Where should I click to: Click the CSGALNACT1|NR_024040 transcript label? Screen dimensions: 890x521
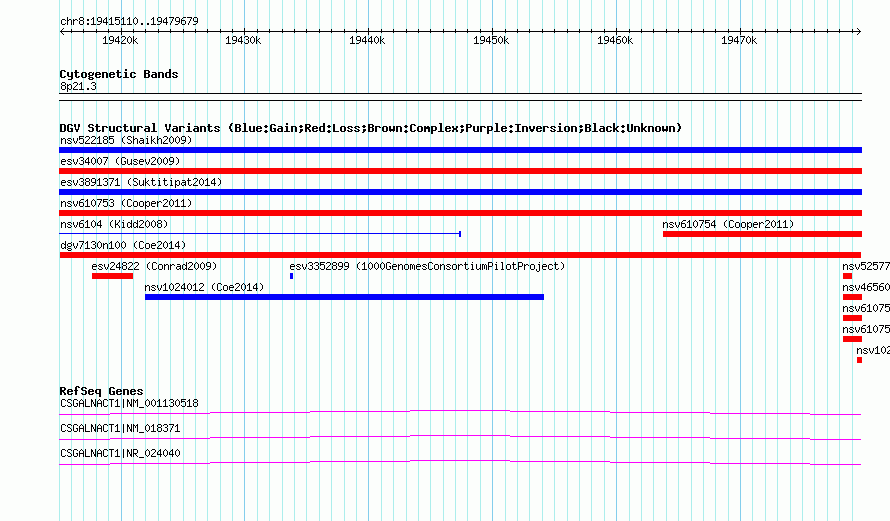(x=120, y=453)
